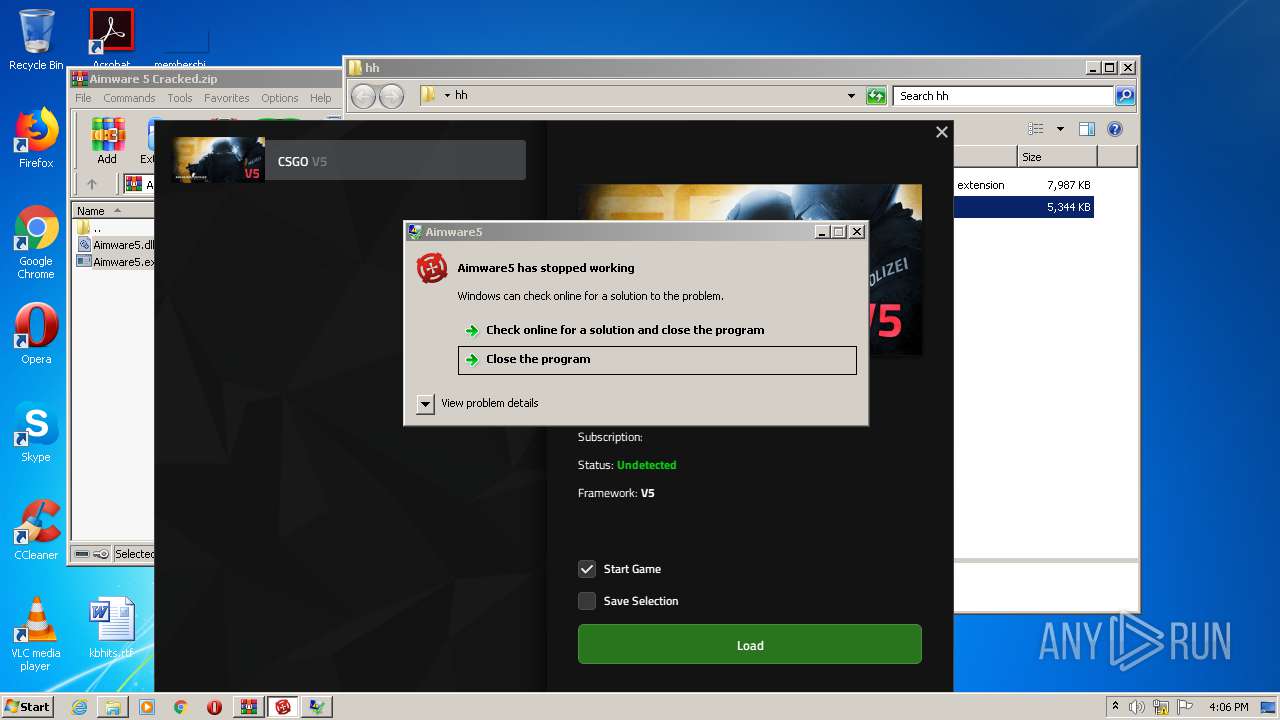Open the Windows Explorer taskbar button
The height and width of the screenshot is (720, 1280).
(x=113, y=707)
